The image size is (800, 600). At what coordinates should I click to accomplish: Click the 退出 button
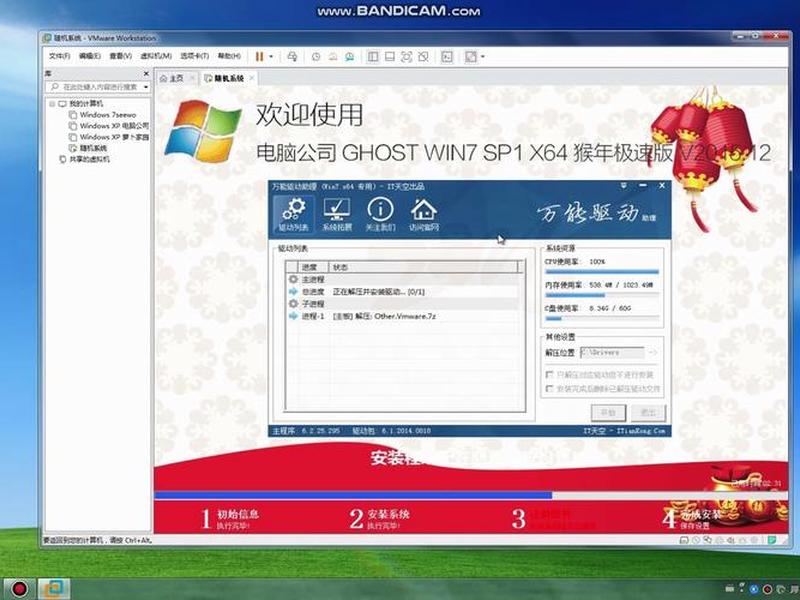click(648, 412)
